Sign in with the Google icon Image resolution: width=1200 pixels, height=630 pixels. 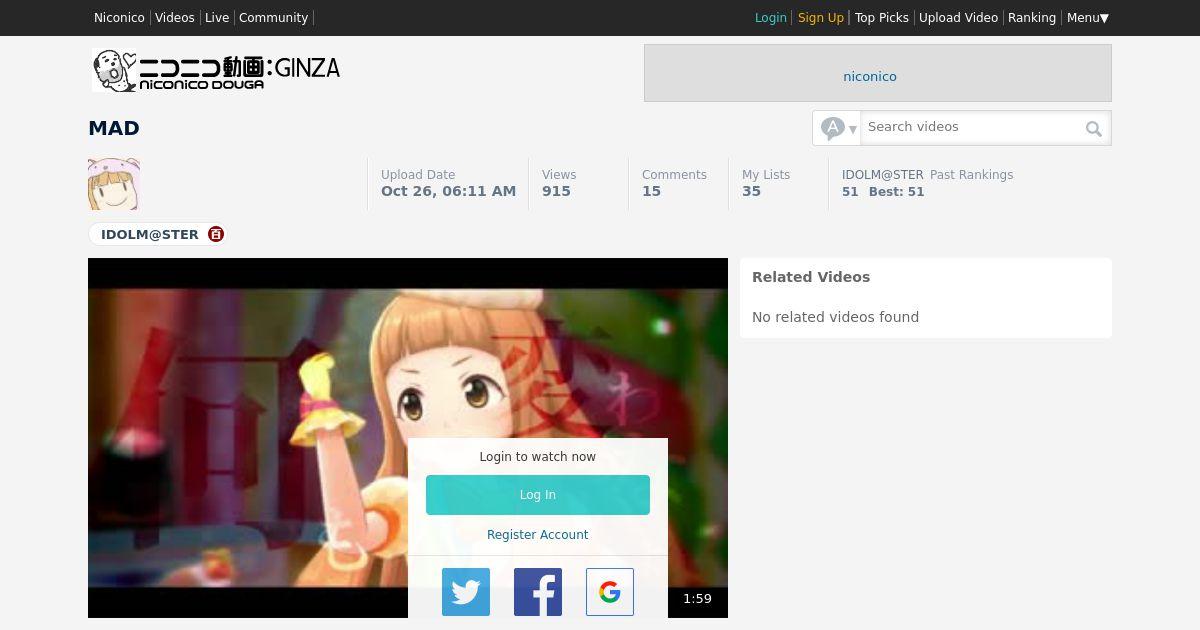[x=610, y=592]
